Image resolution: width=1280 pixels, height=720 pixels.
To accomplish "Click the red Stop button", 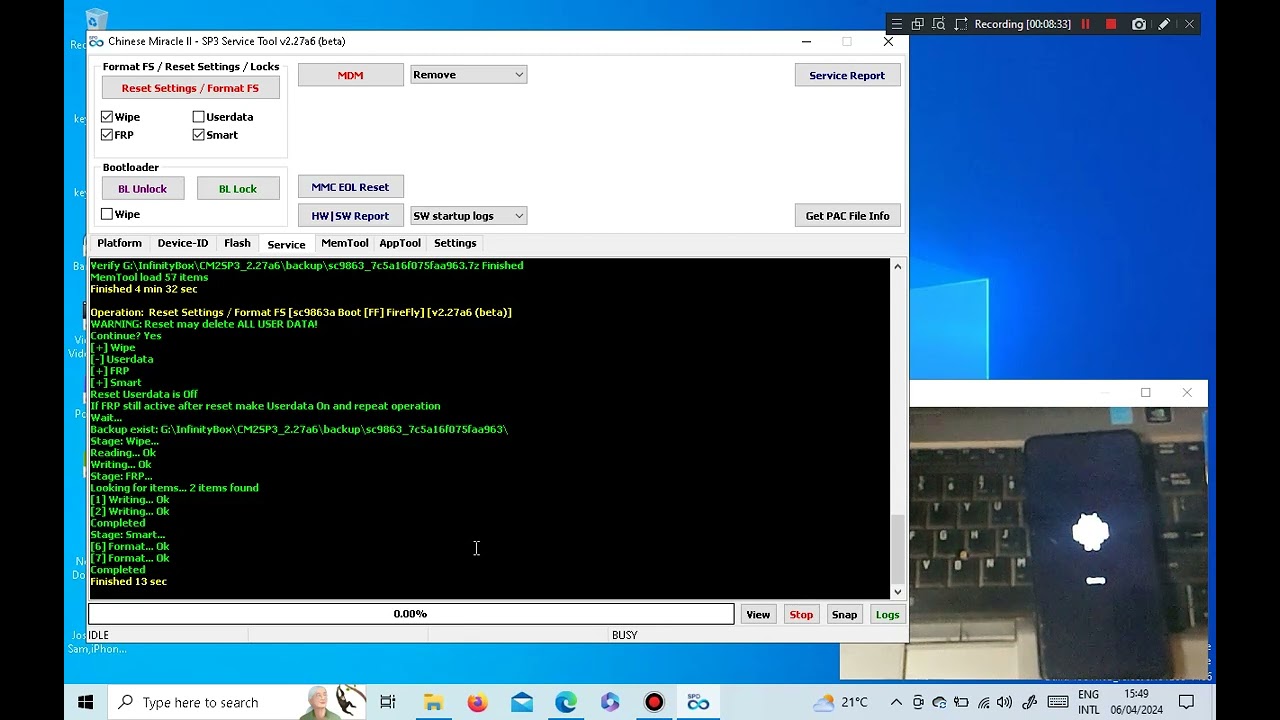I will [801, 615].
